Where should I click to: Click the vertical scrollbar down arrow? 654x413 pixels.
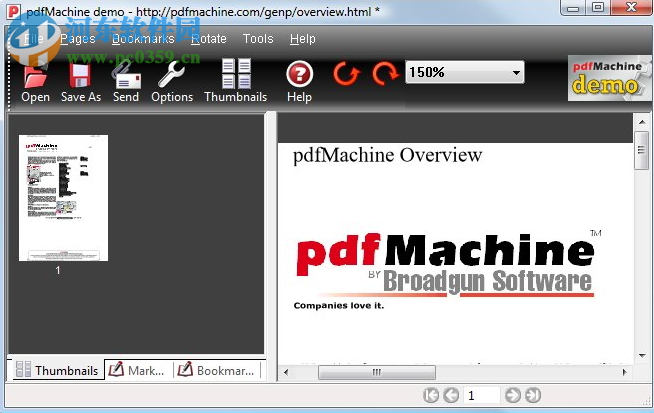[x=642, y=356]
